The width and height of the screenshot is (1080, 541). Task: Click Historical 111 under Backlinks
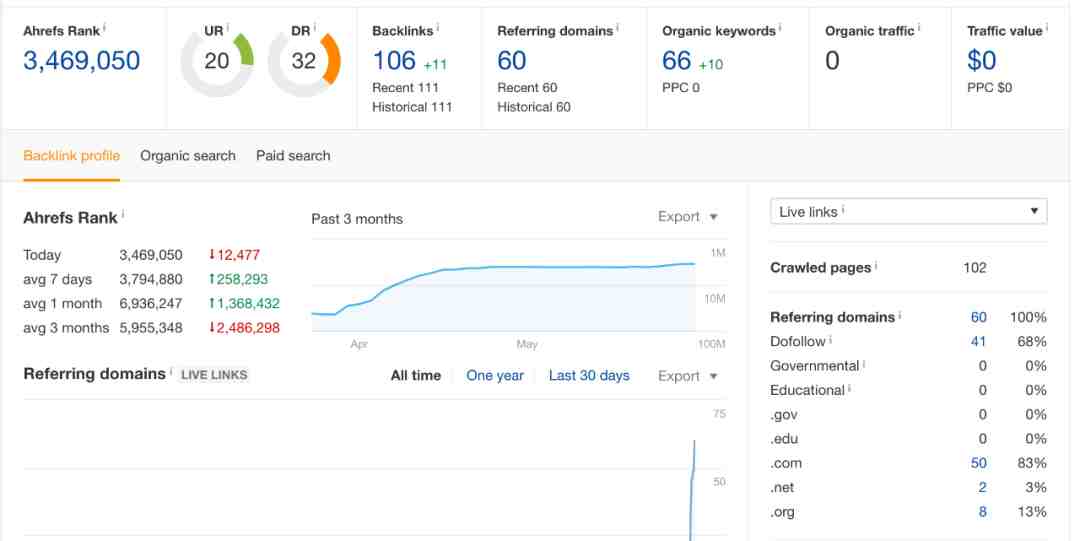click(412, 107)
